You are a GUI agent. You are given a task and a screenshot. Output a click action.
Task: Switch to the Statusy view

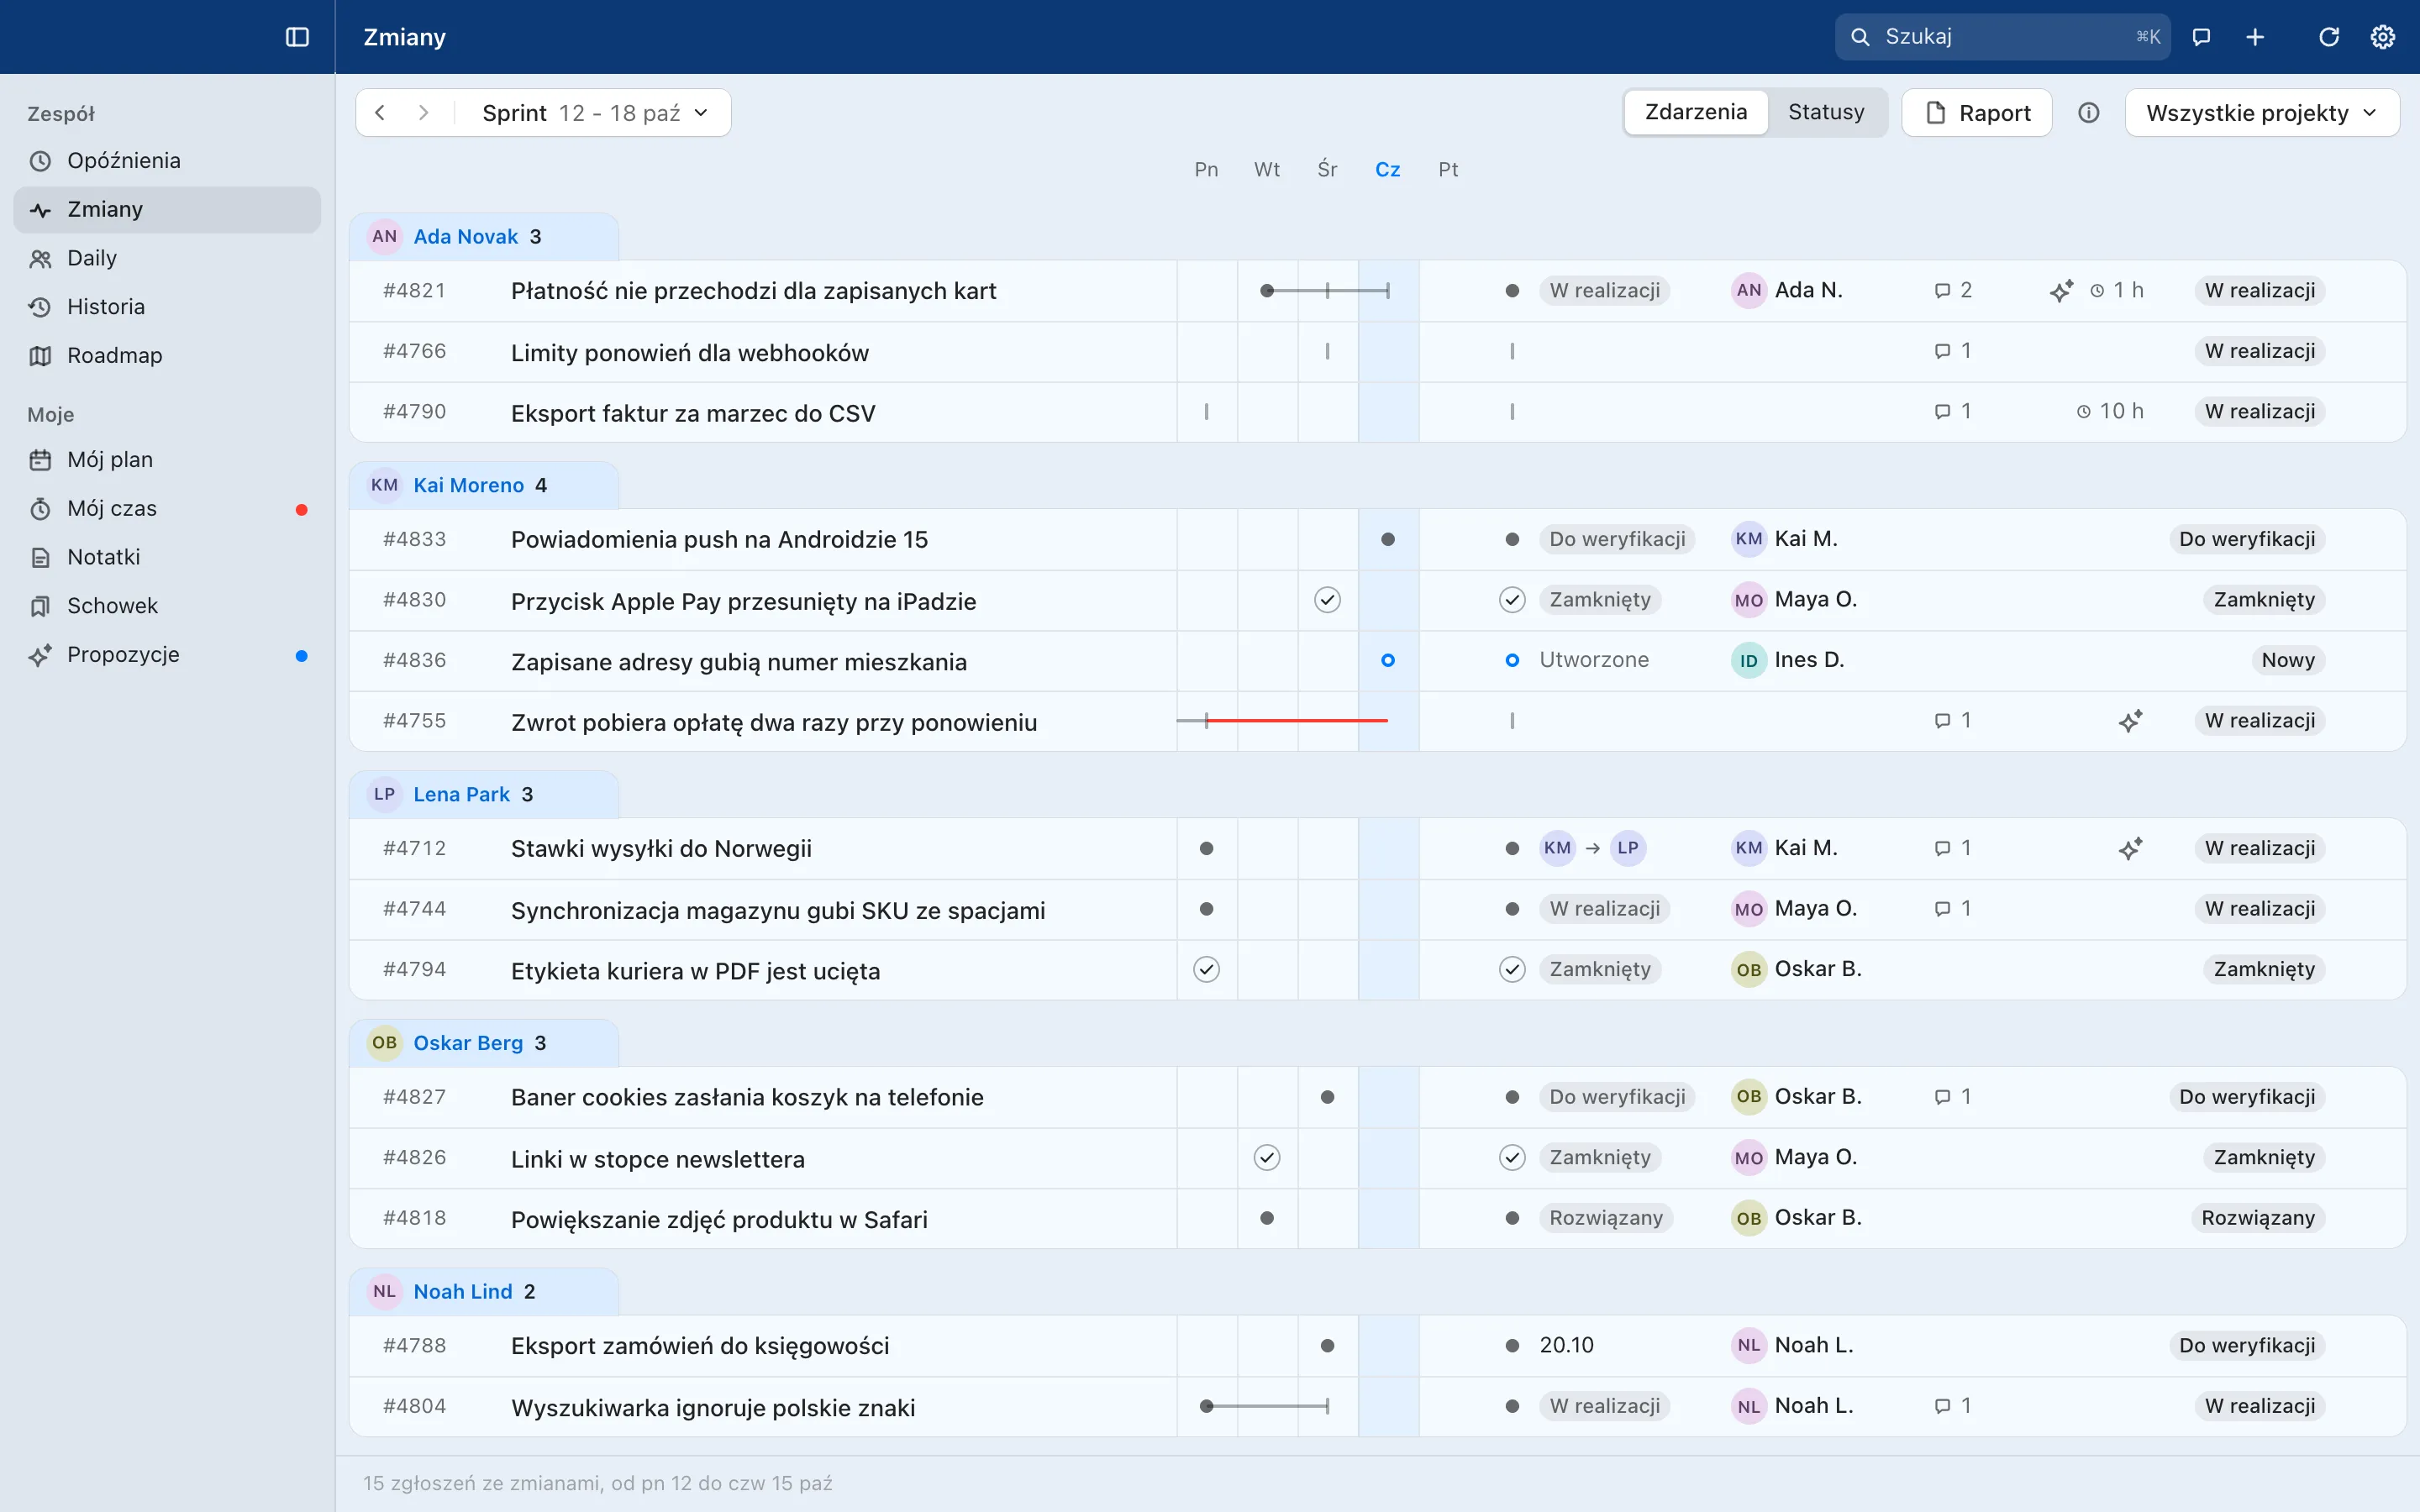(x=1826, y=112)
